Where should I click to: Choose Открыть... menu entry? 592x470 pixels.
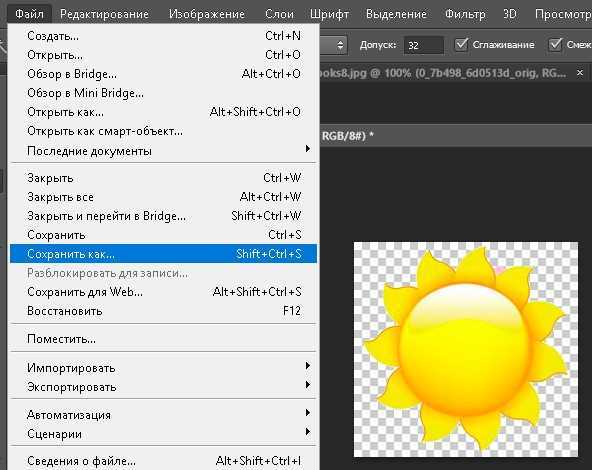[163, 55]
